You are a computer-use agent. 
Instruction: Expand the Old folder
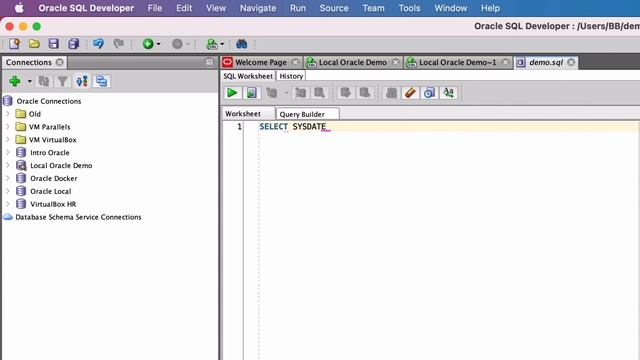(x=8, y=114)
